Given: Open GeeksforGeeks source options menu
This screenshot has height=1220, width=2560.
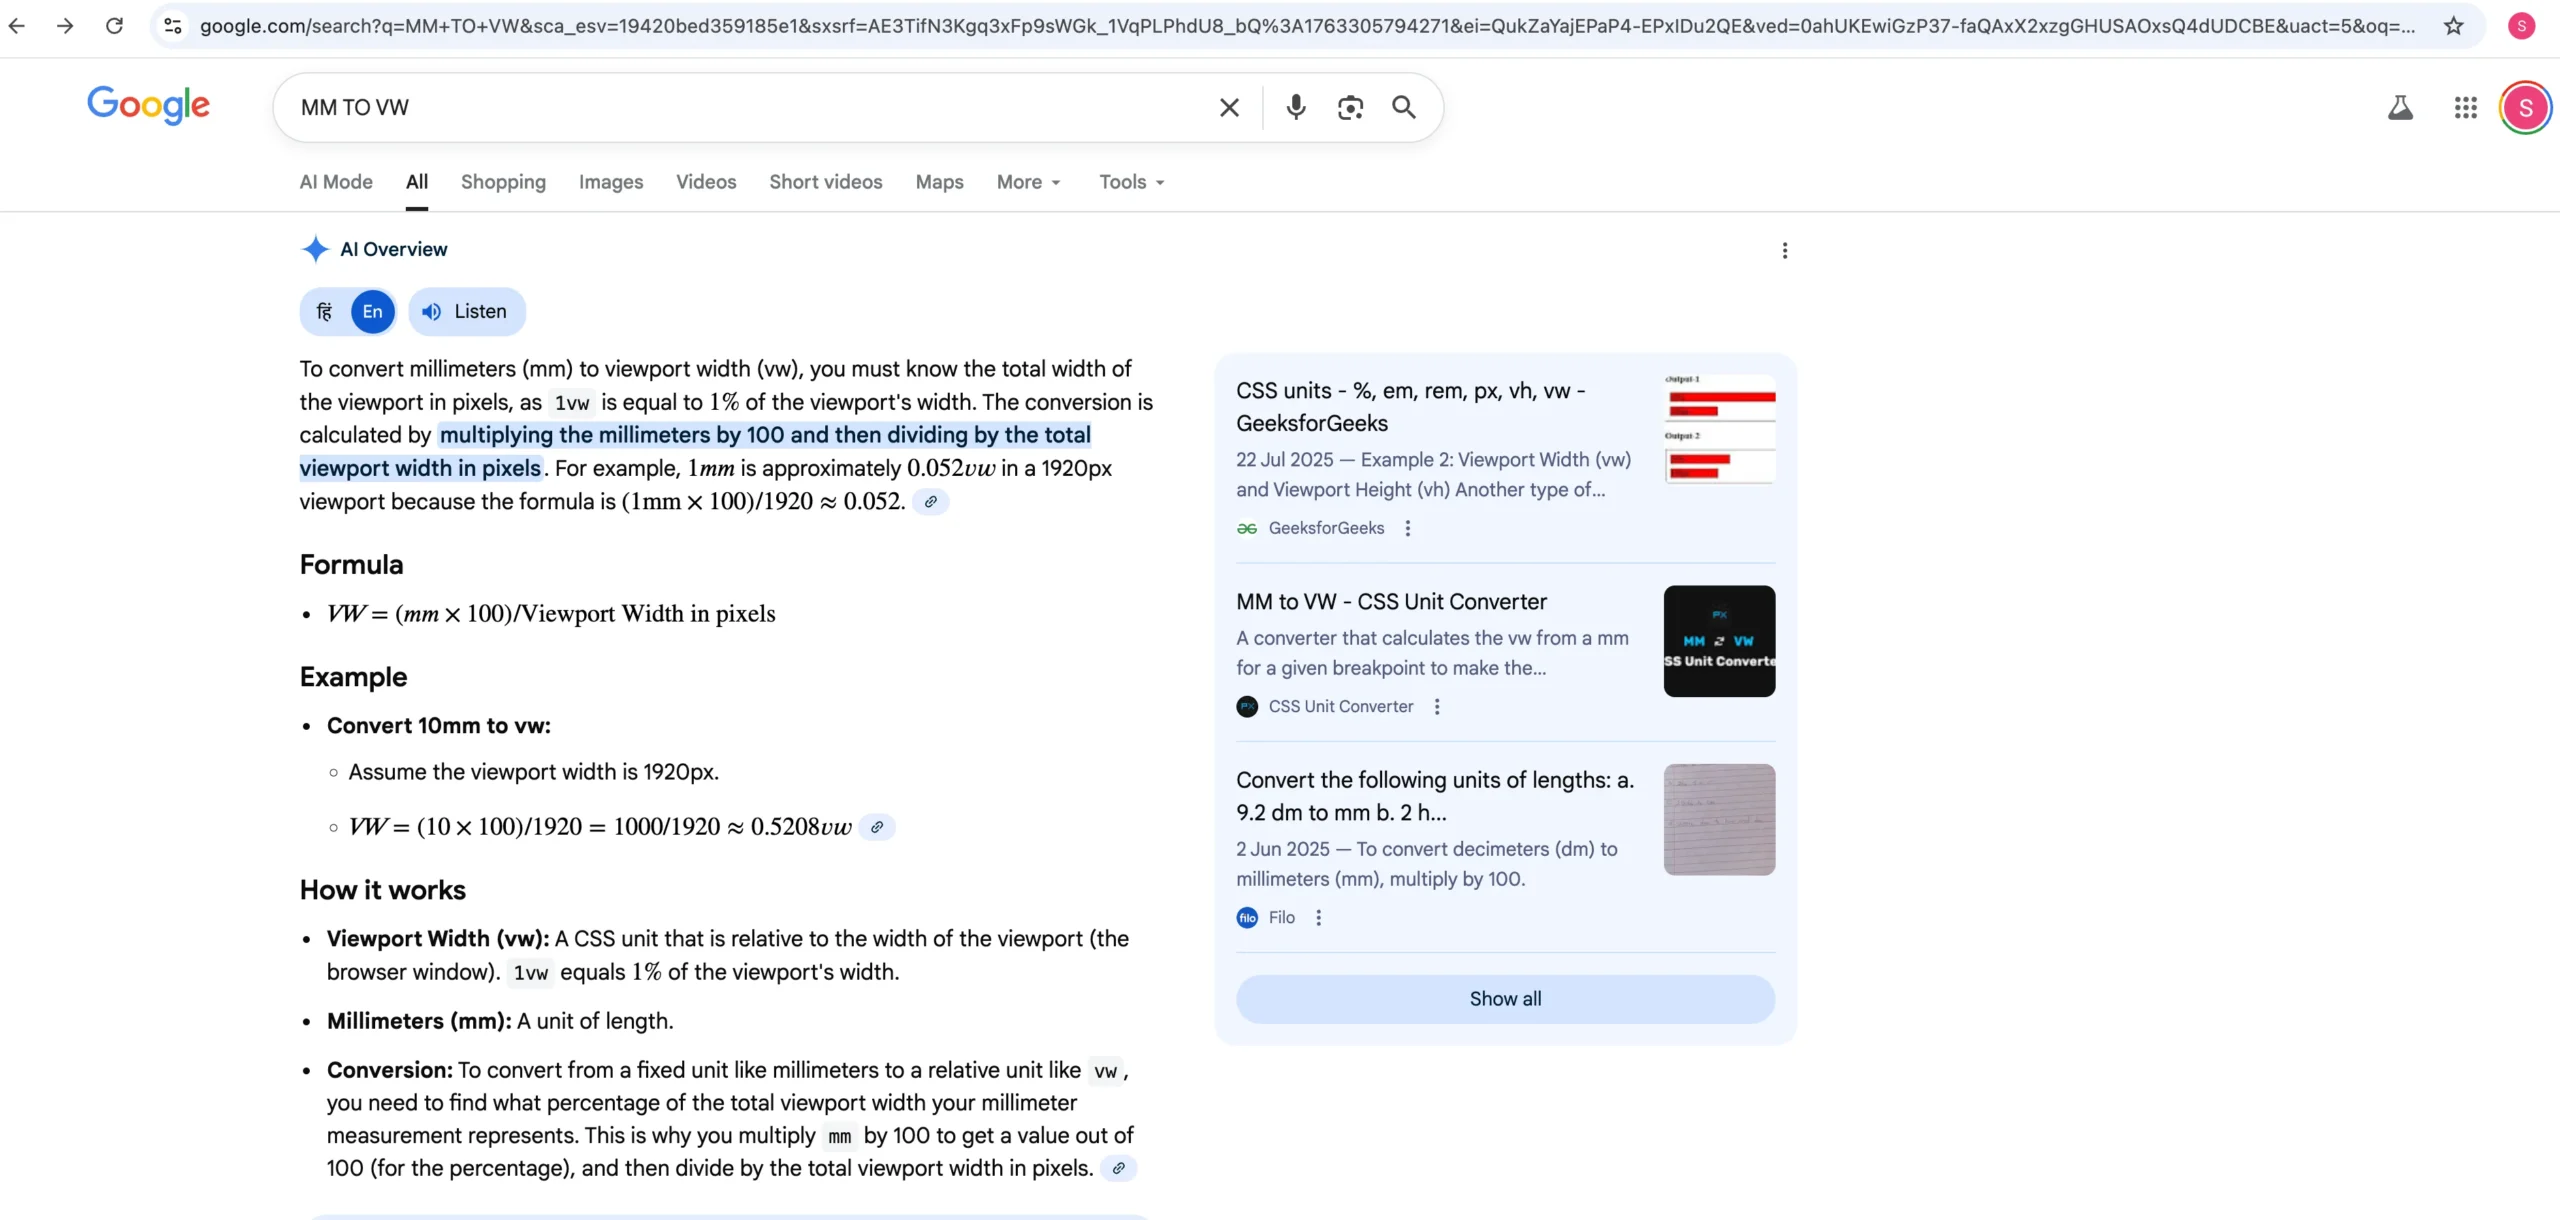Looking at the screenshot, I should pos(1408,528).
